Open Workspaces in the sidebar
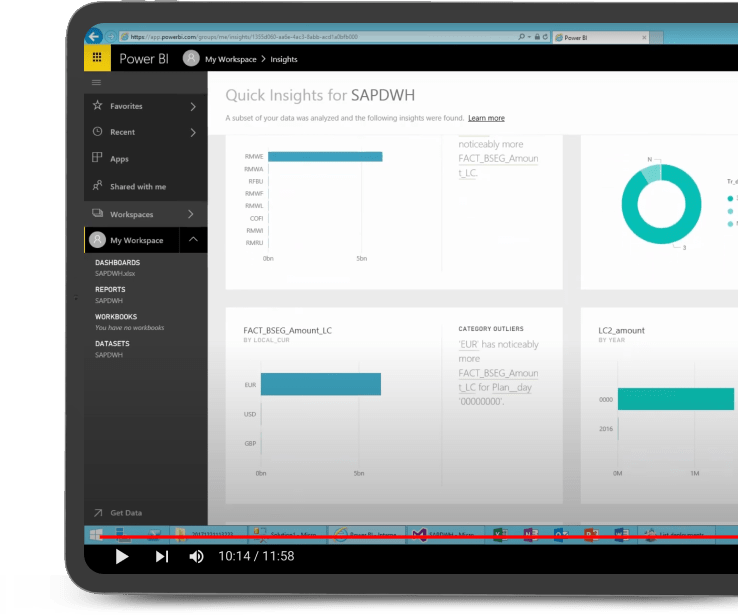 coord(145,214)
